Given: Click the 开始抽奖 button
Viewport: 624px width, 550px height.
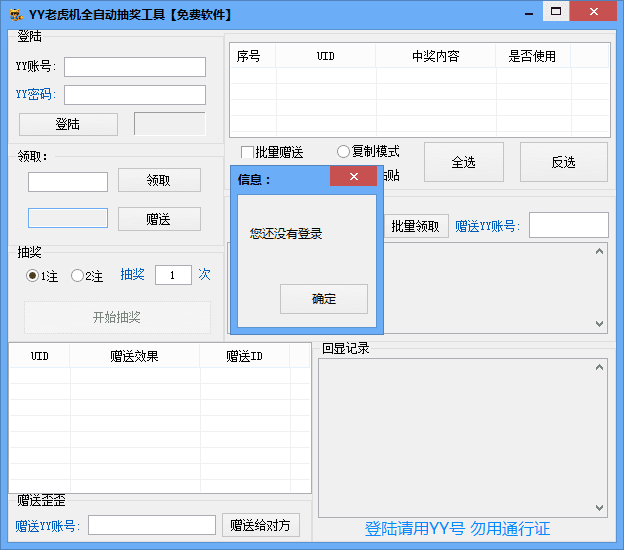Looking at the screenshot, I should [x=117, y=317].
